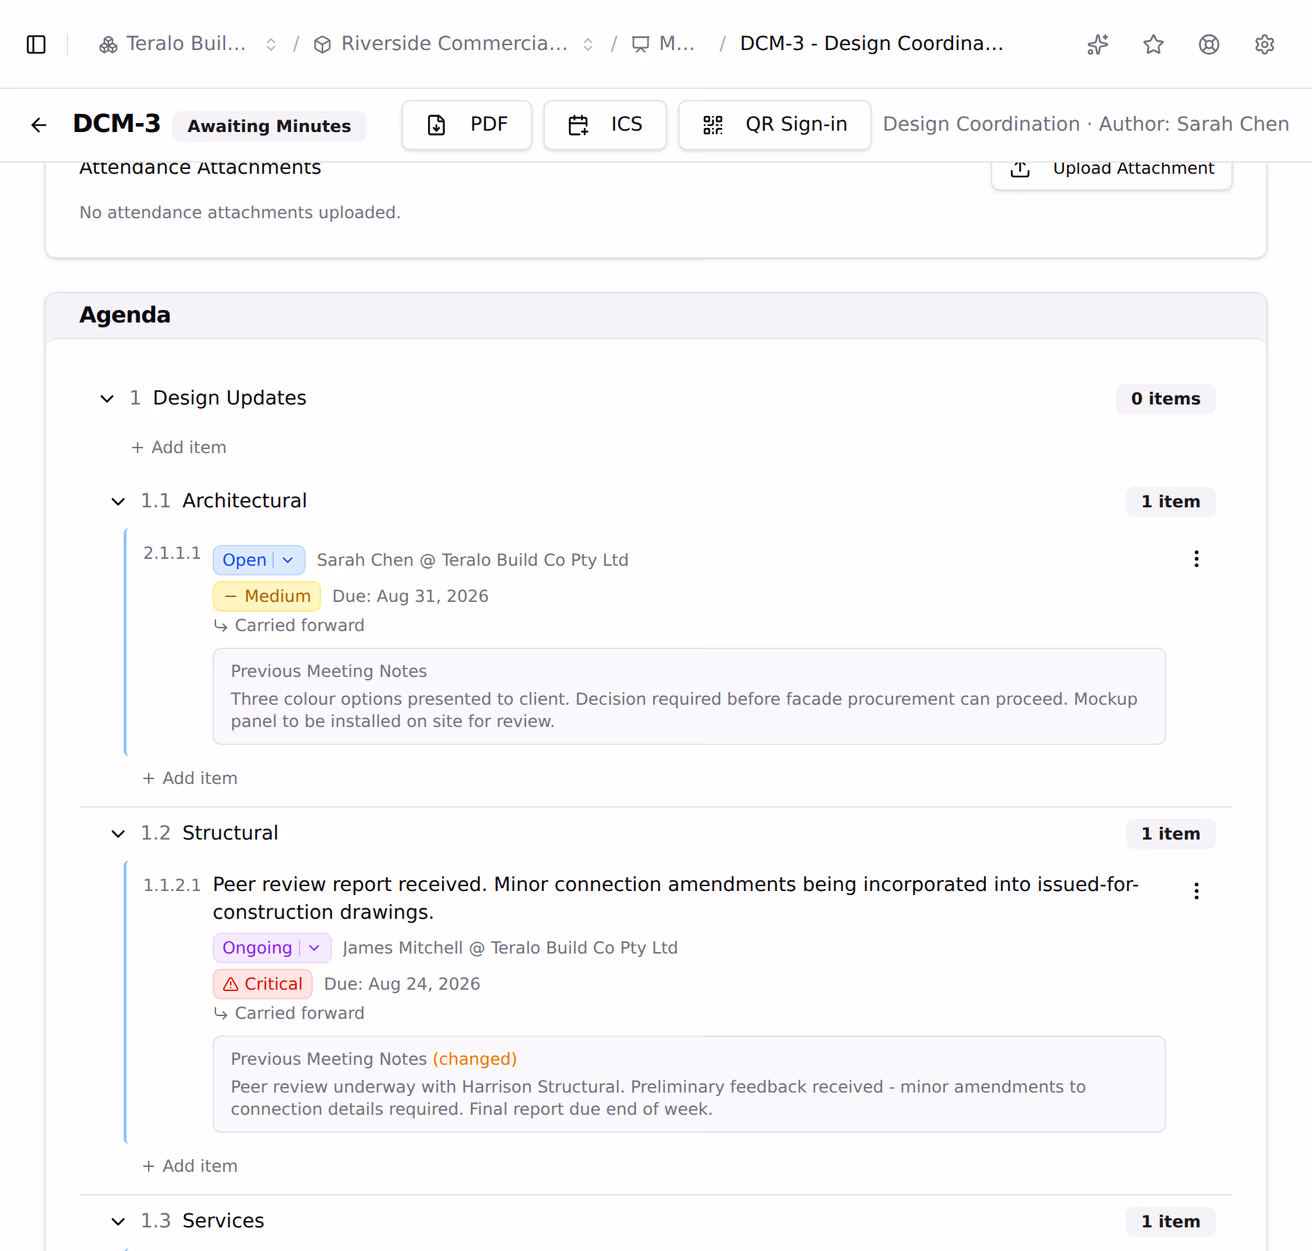Image resolution: width=1312 pixels, height=1251 pixels.
Task: Open options menu for item 2.1.1.1
Action: [1196, 559]
